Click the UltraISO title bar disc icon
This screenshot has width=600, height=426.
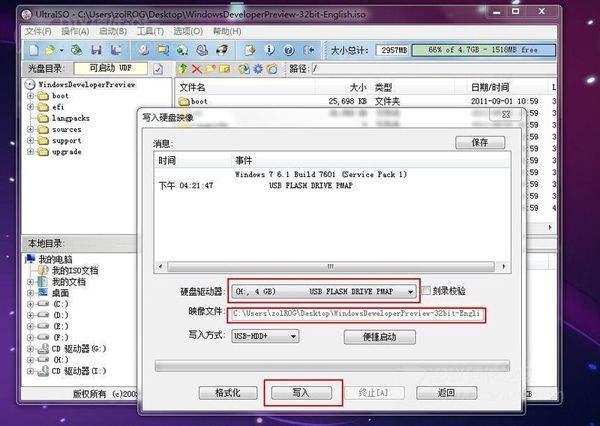point(27,15)
